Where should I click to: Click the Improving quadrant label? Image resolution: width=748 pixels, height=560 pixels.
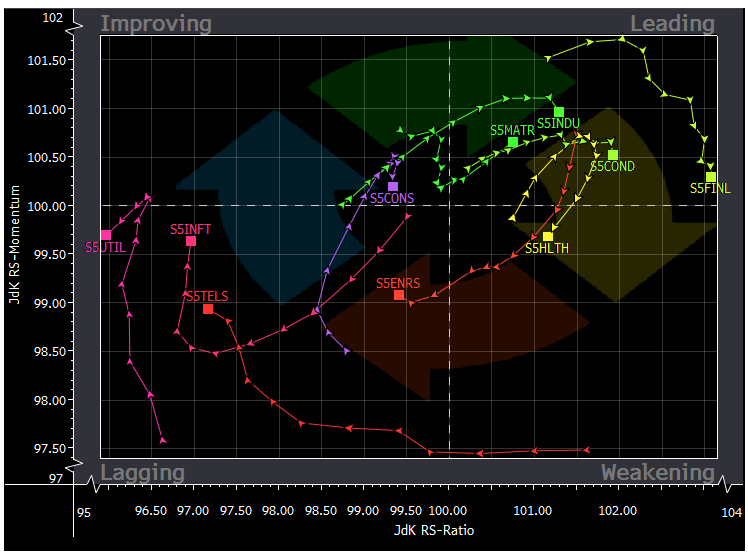(156, 24)
